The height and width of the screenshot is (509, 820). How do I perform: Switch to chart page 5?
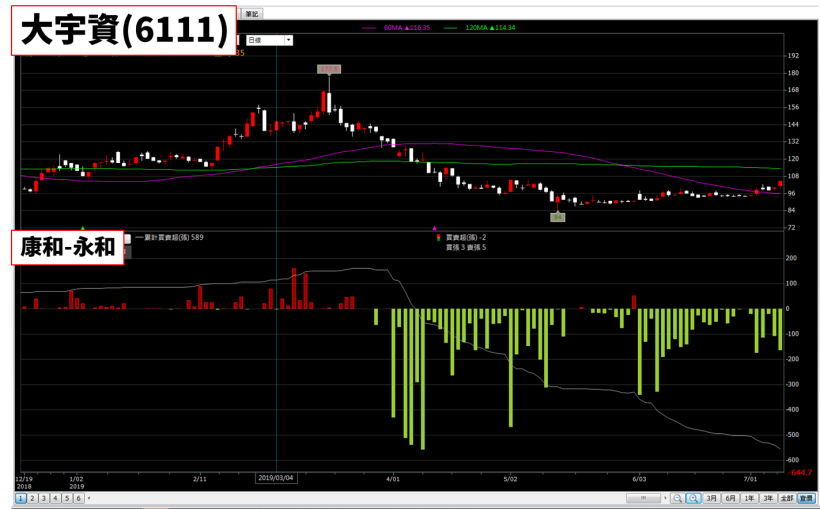[x=67, y=498]
